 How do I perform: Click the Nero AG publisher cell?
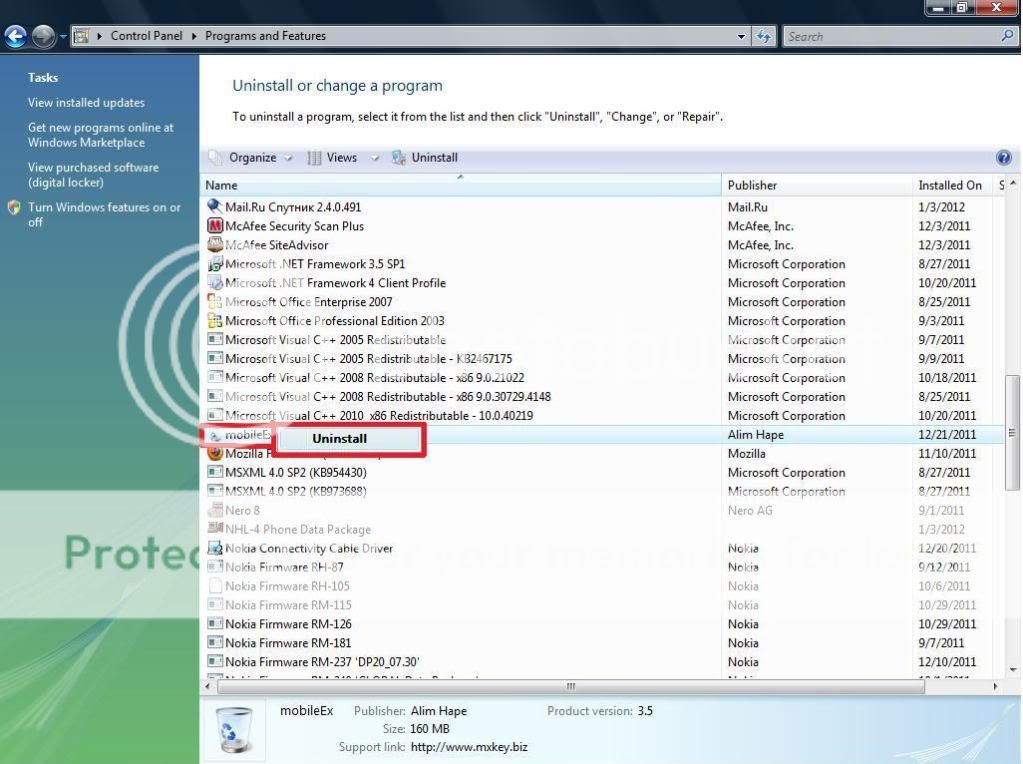point(750,510)
